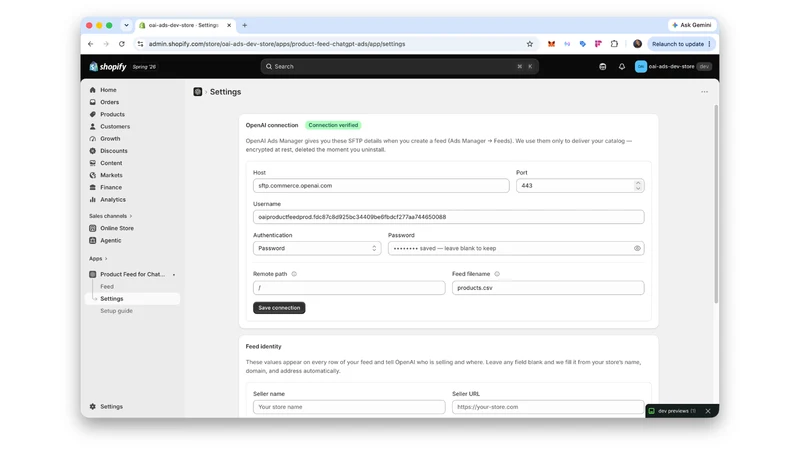Open the dev previews panel
The width and height of the screenshot is (800, 450).
point(673,411)
